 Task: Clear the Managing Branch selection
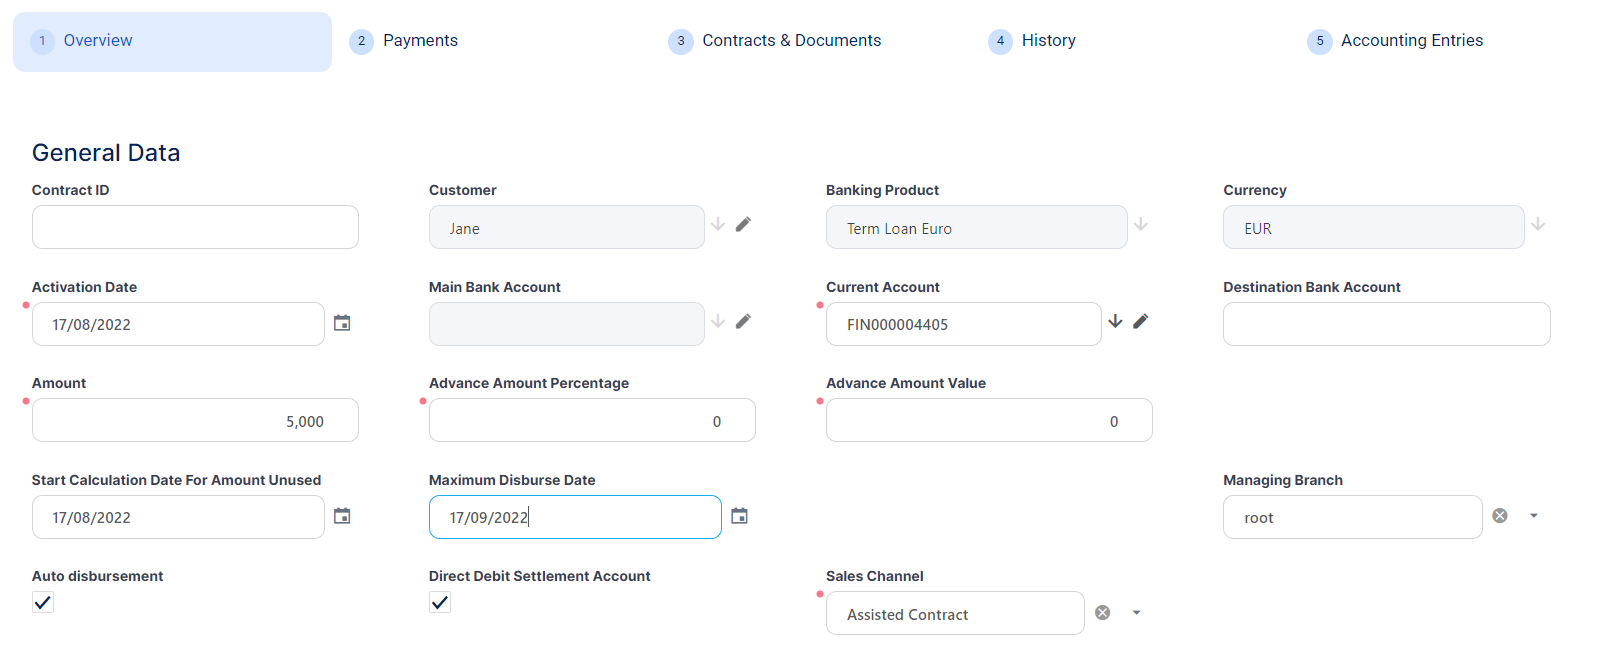tap(1500, 516)
